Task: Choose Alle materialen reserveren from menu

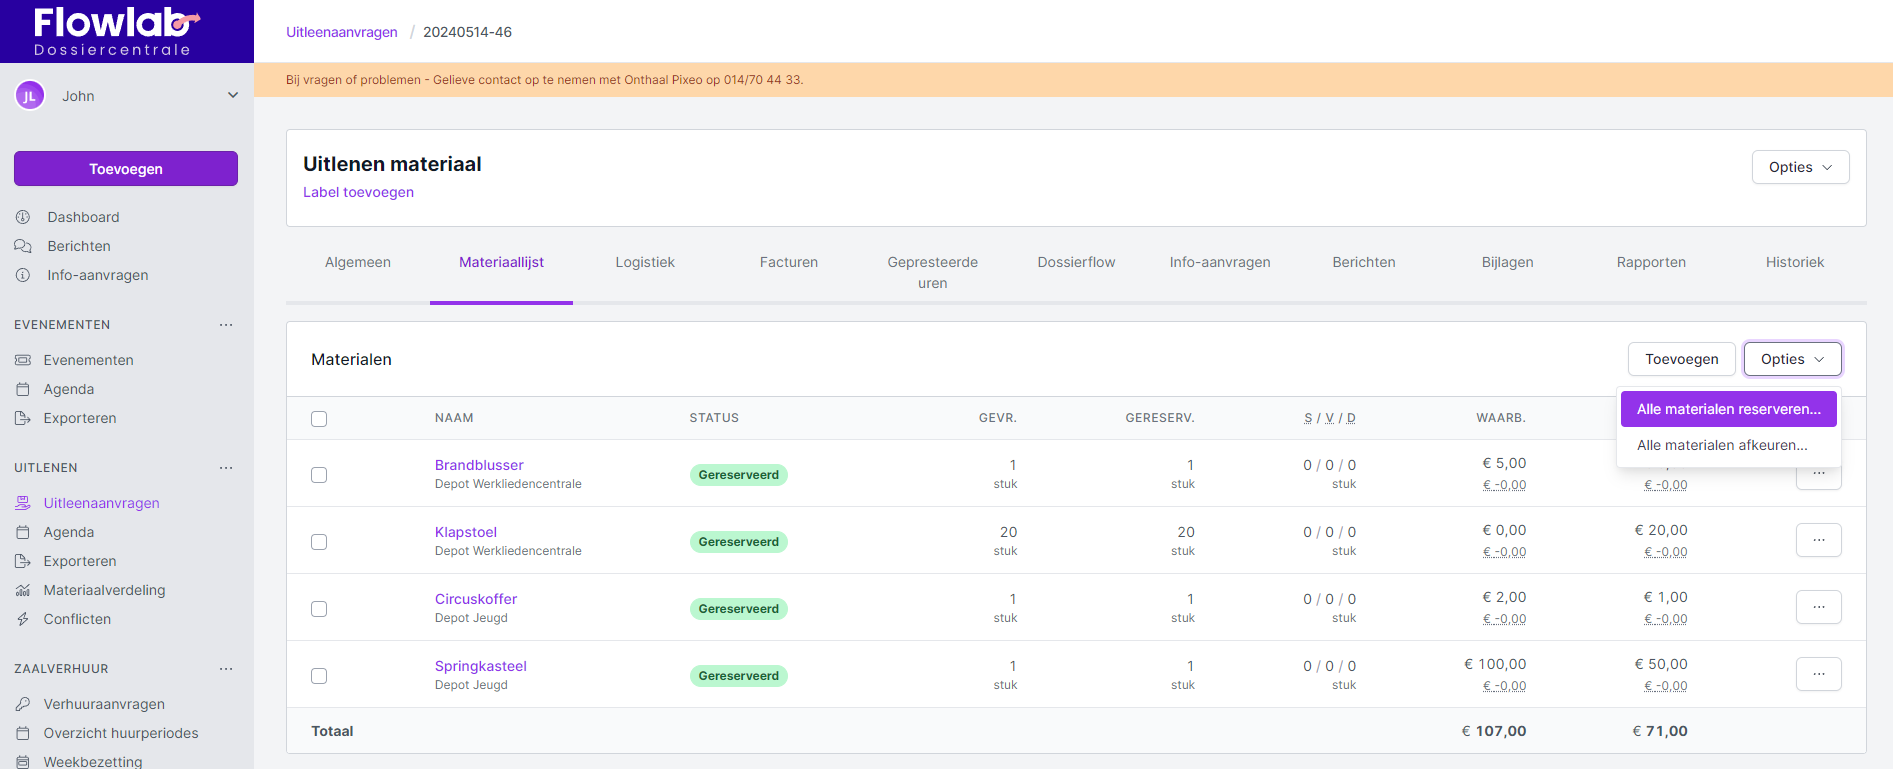Action: pyautogui.click(x=1728, y=409)
